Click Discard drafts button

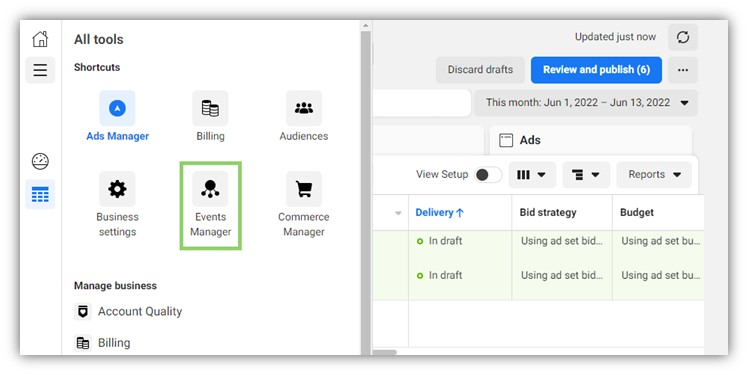click(480, 70)
